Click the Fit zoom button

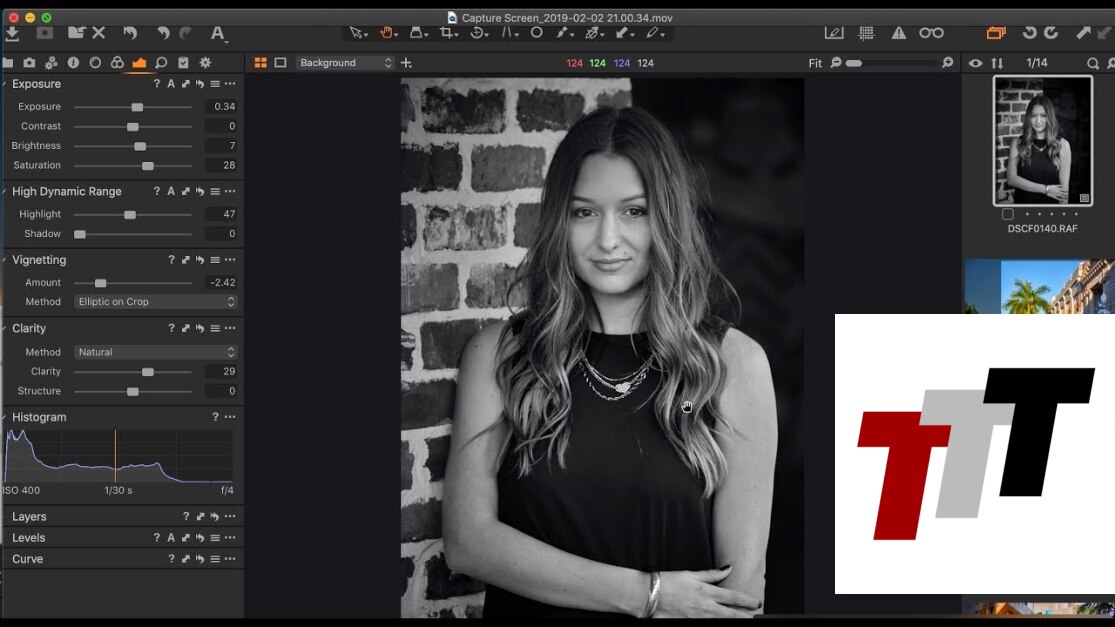pos(815,63)
